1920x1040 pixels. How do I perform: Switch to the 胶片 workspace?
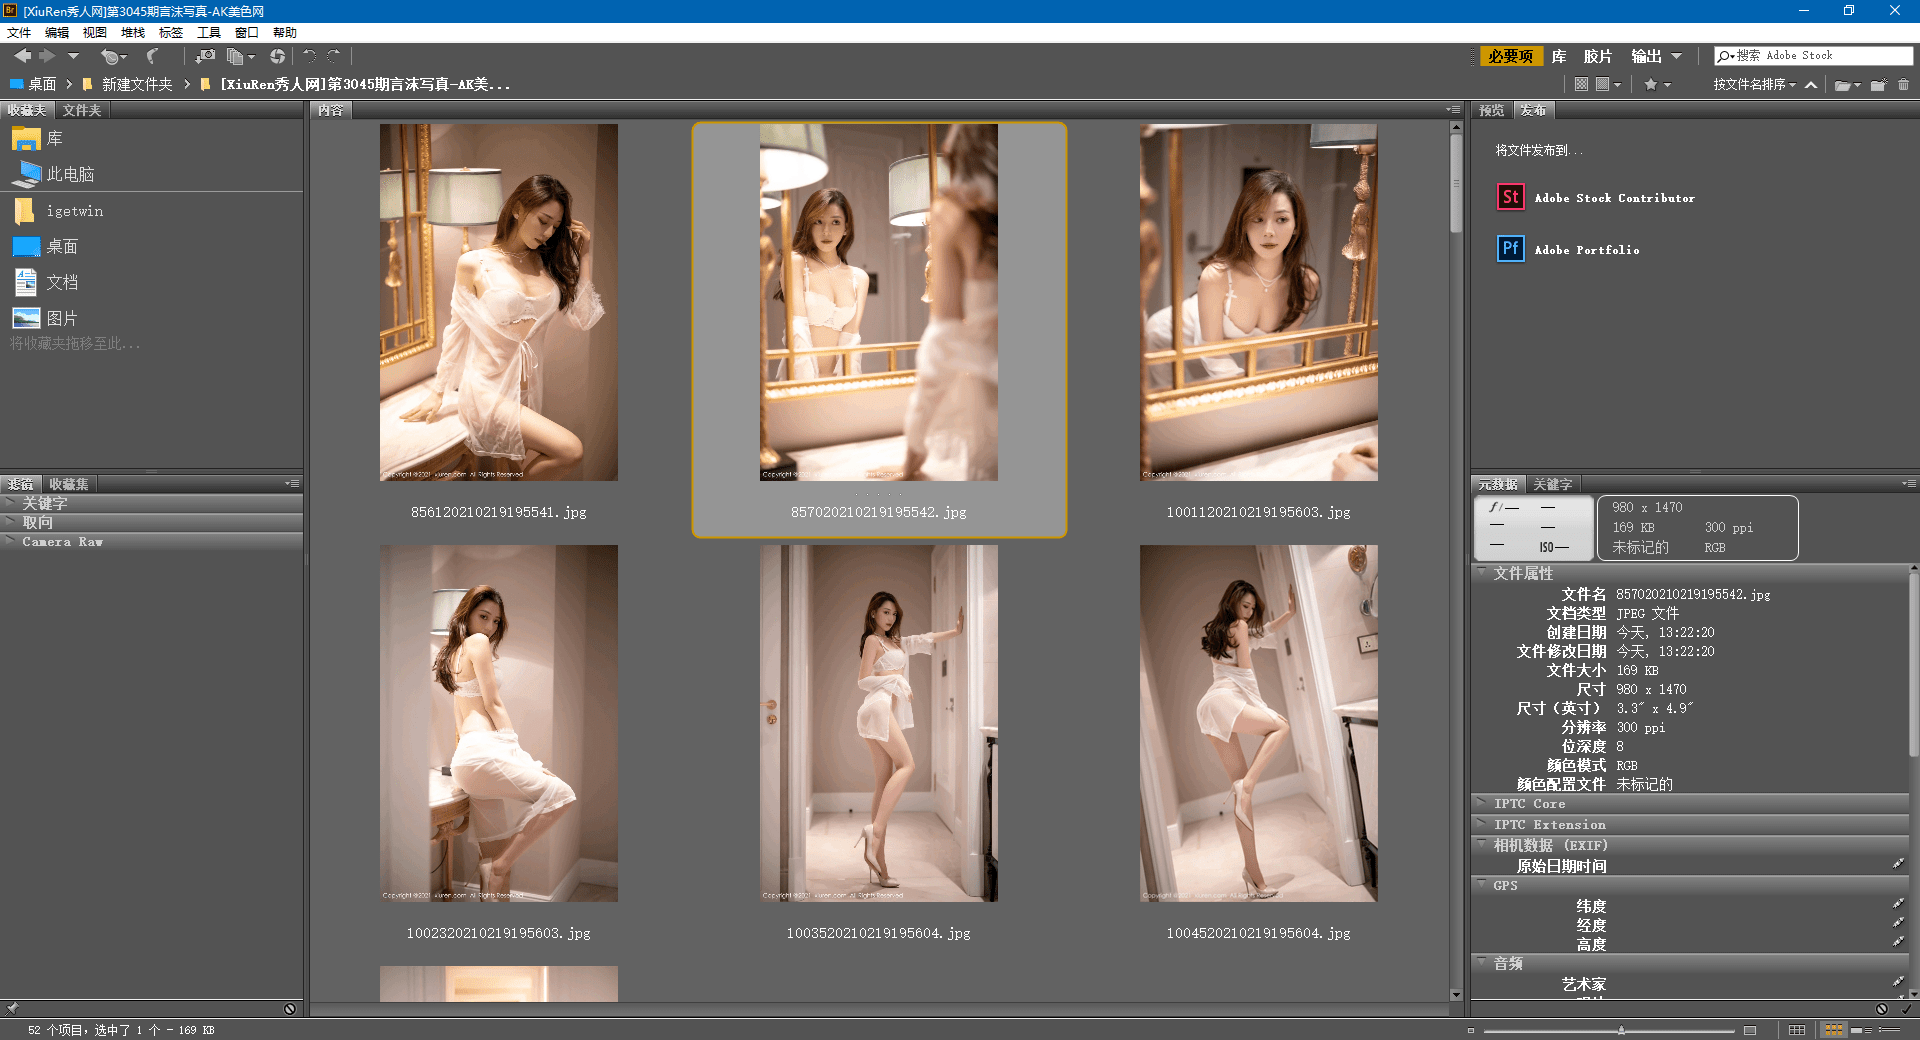click(1598, 56)
